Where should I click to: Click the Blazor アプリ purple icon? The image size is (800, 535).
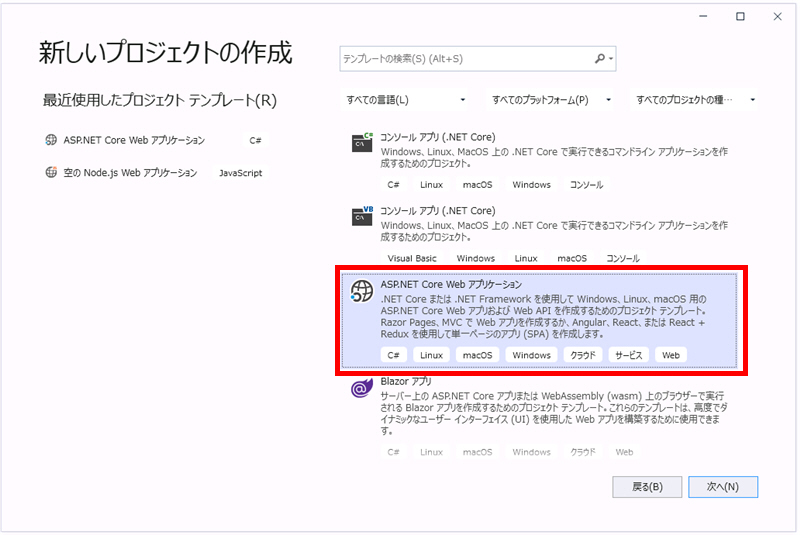pyautogui.click(x=362, y=388)
